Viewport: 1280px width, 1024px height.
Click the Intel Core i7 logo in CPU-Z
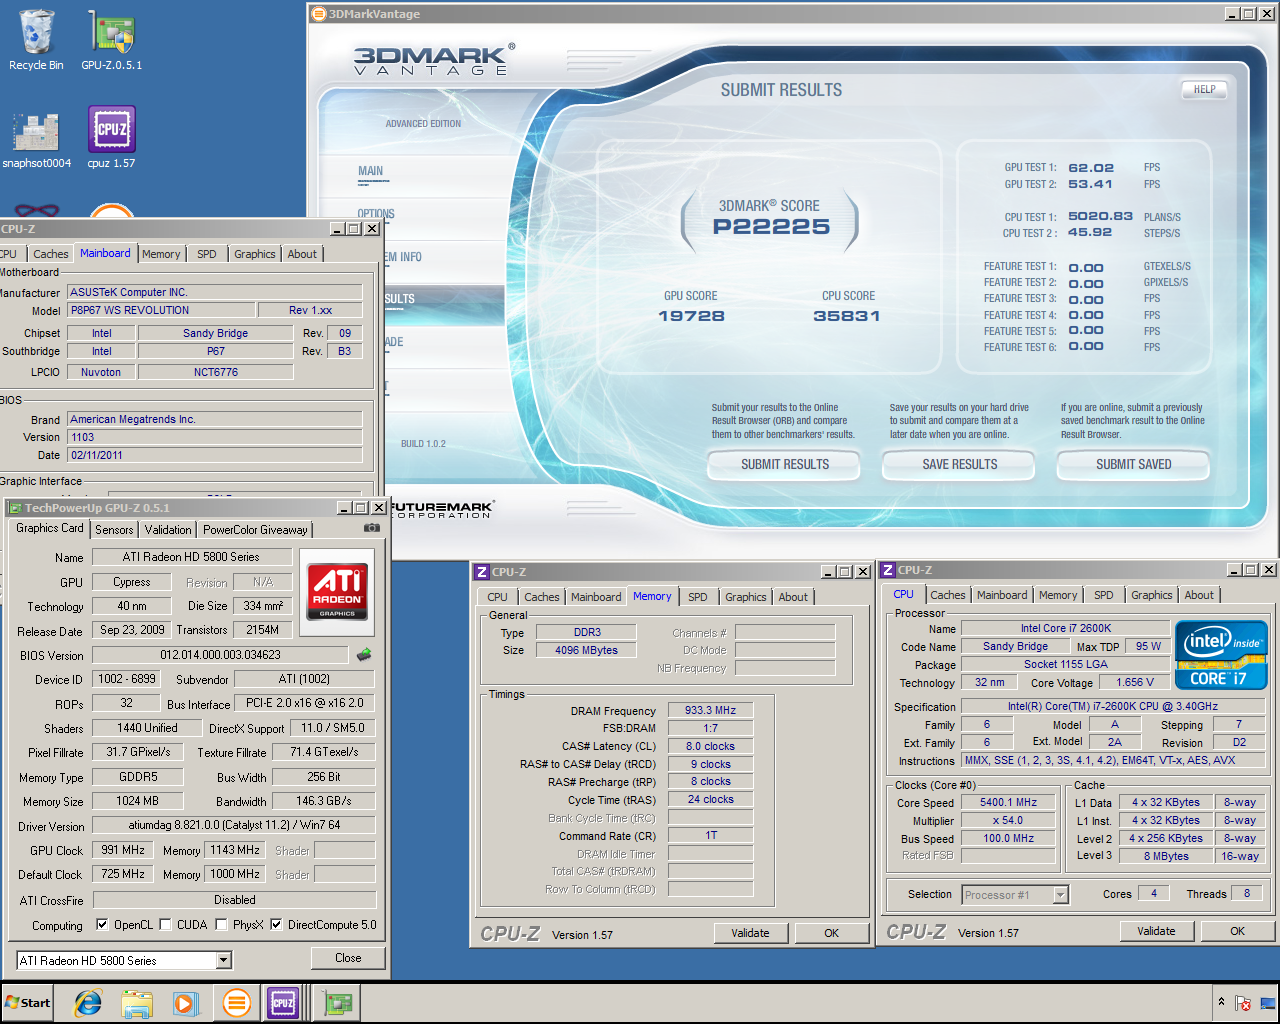[1220, 655]
